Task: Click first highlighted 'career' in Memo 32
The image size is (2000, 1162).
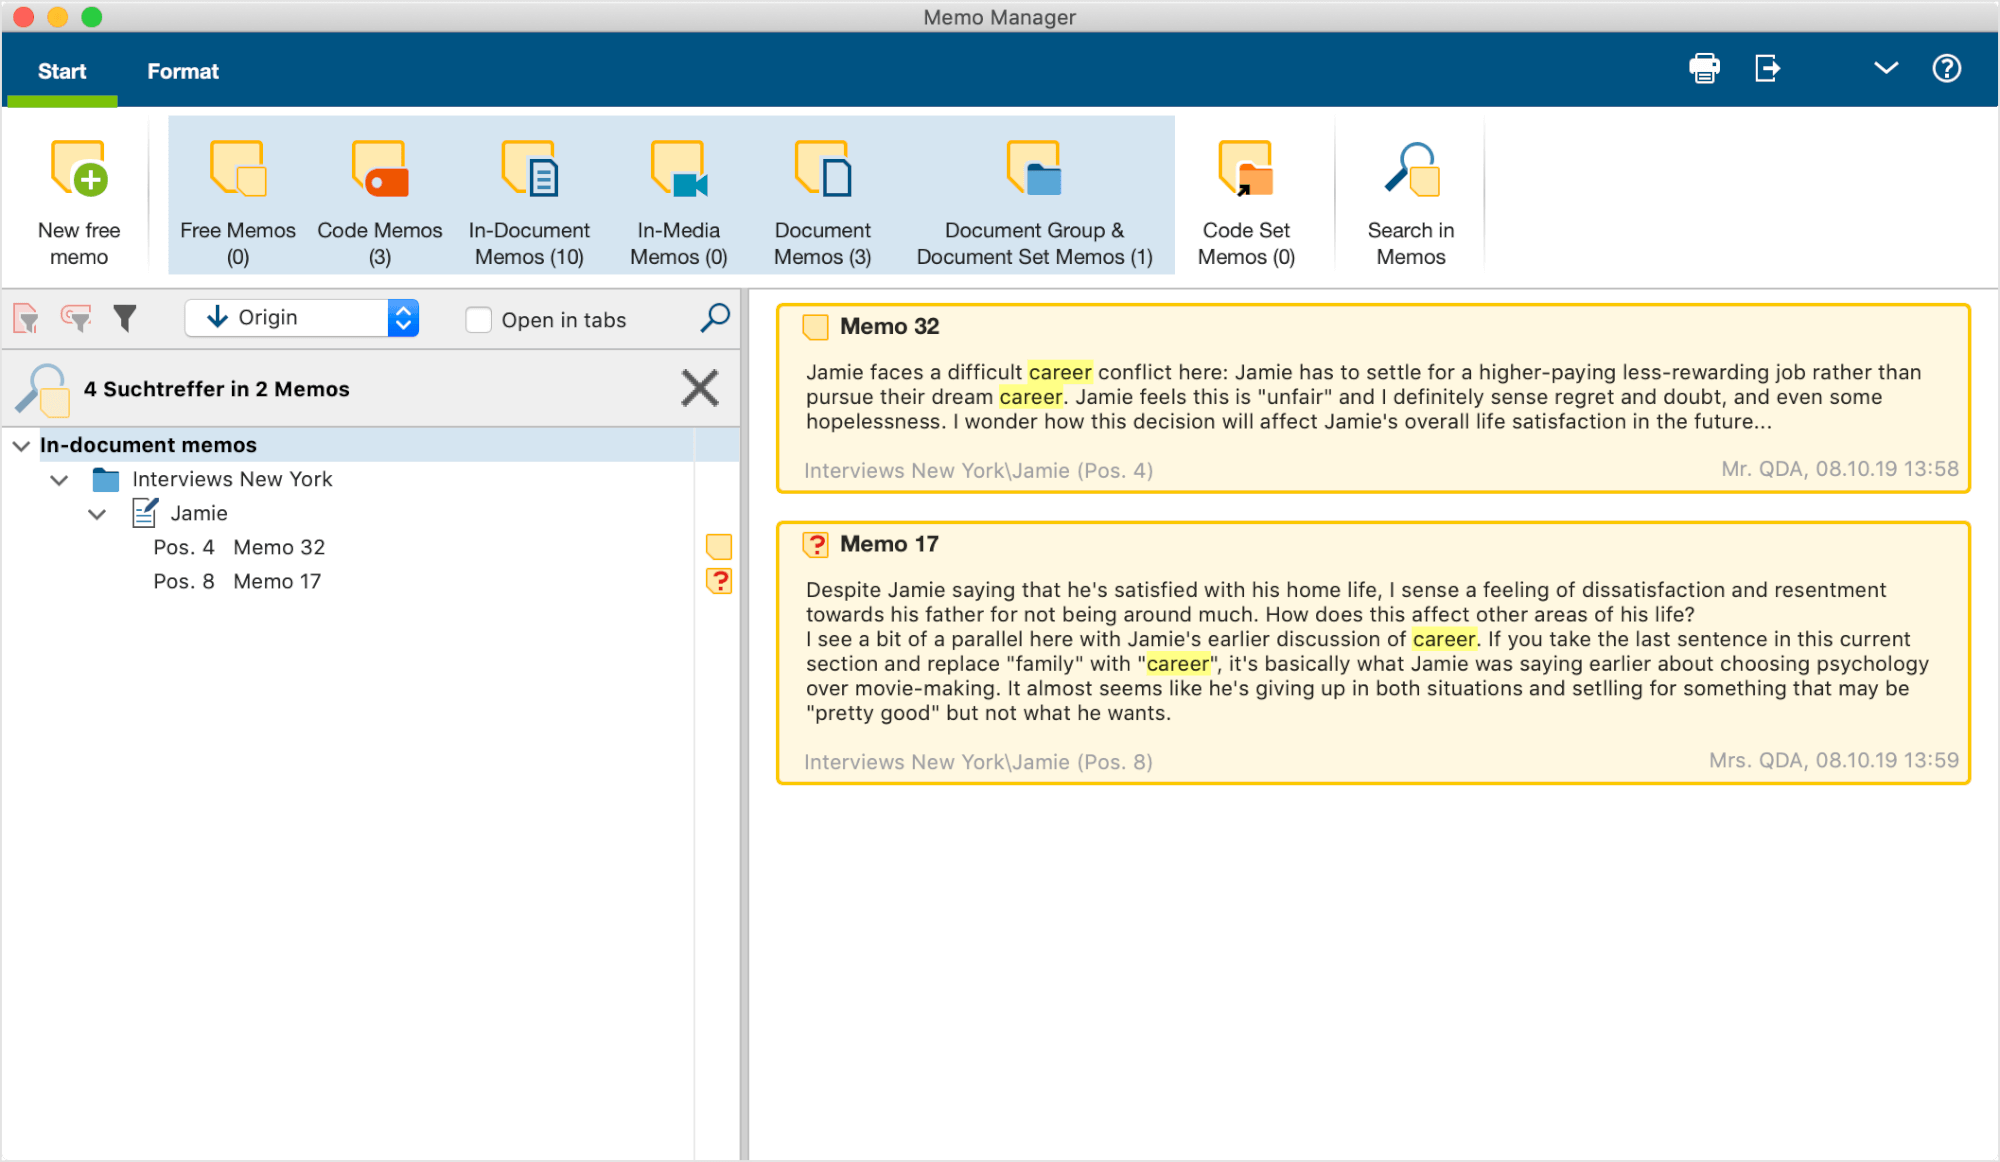Action: (x=1060, y=372)
